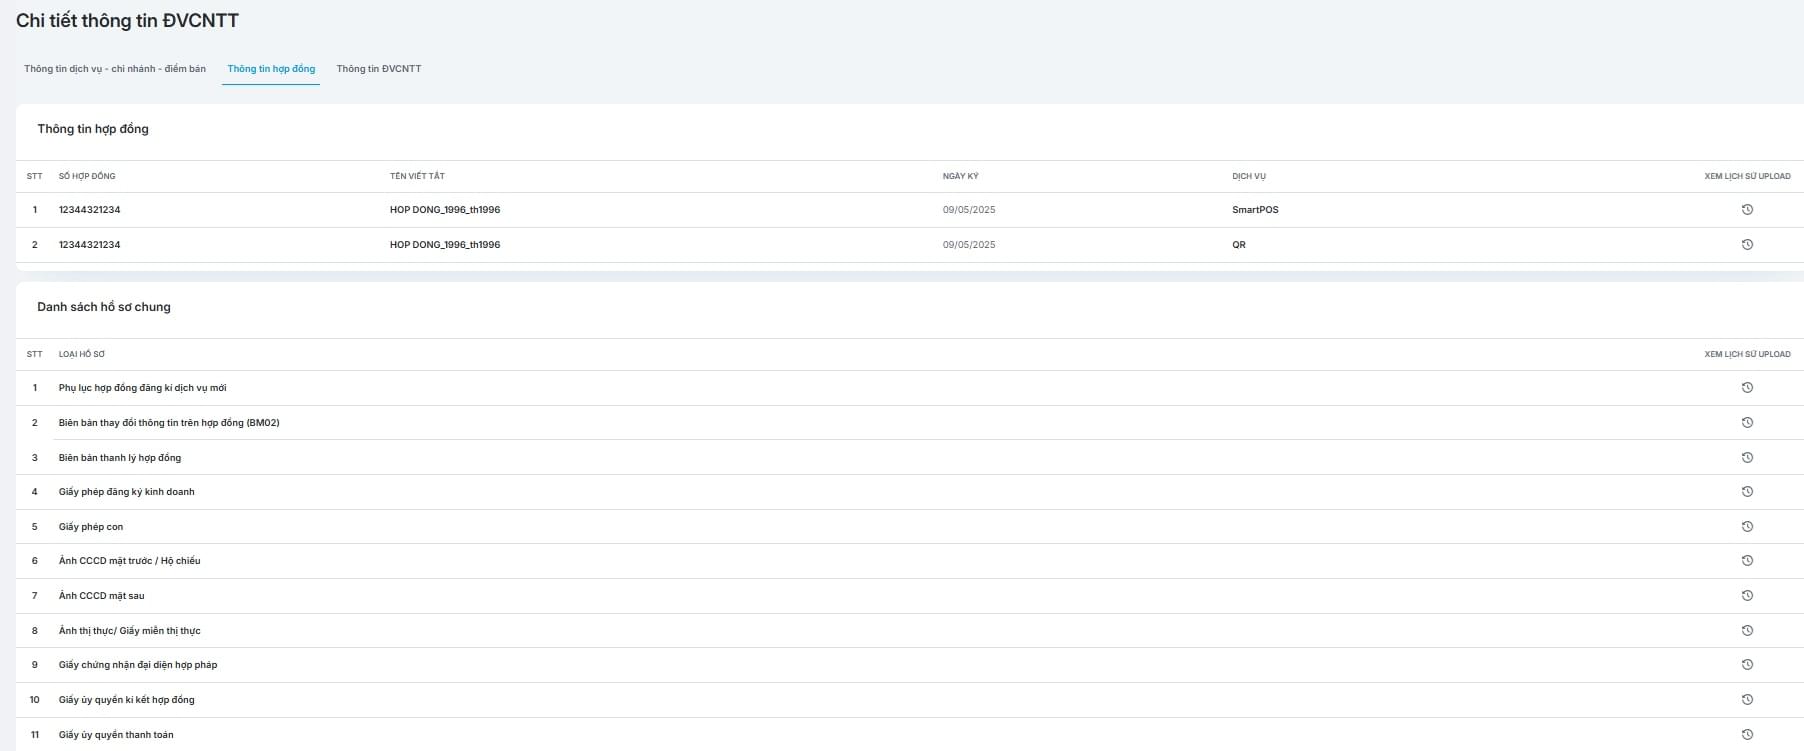View upload history for SmartPOS contract
The width and height of the screenshot is (1804, 751).
tap(1747, 210)
